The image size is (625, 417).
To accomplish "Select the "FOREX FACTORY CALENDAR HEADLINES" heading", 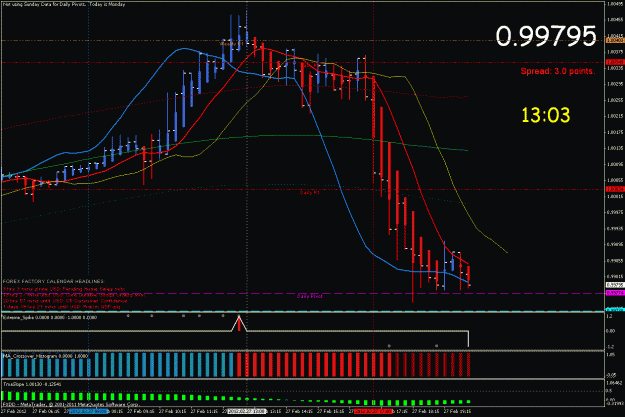I will coord(53,281).
